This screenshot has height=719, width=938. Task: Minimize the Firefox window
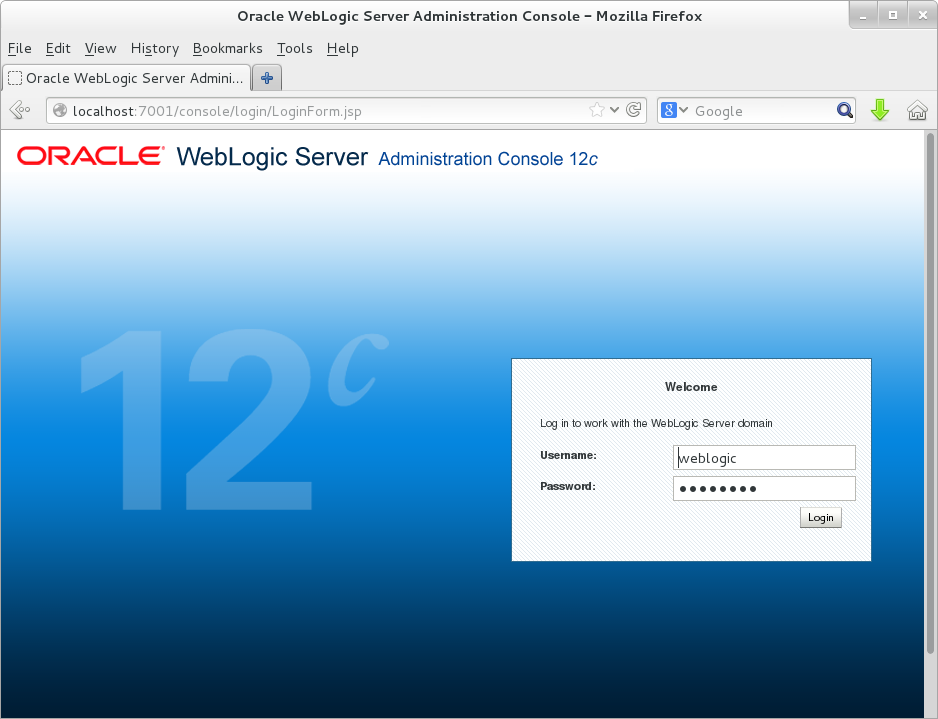tap(863, 16)
